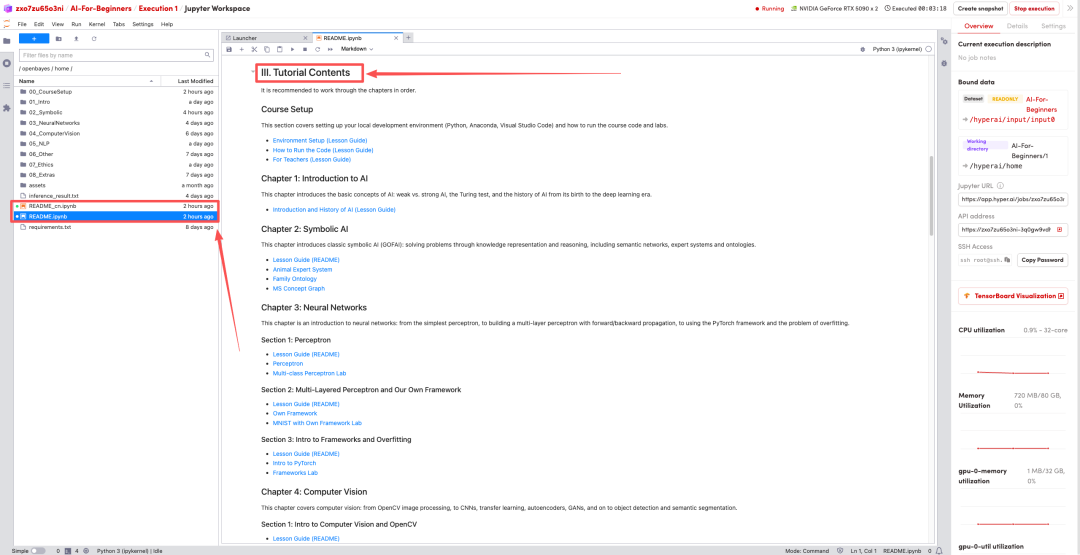Click copy icon next to ssh root command
Image resolution: width=1080 pixels, height=555 pixels.
pos(1007,260)
